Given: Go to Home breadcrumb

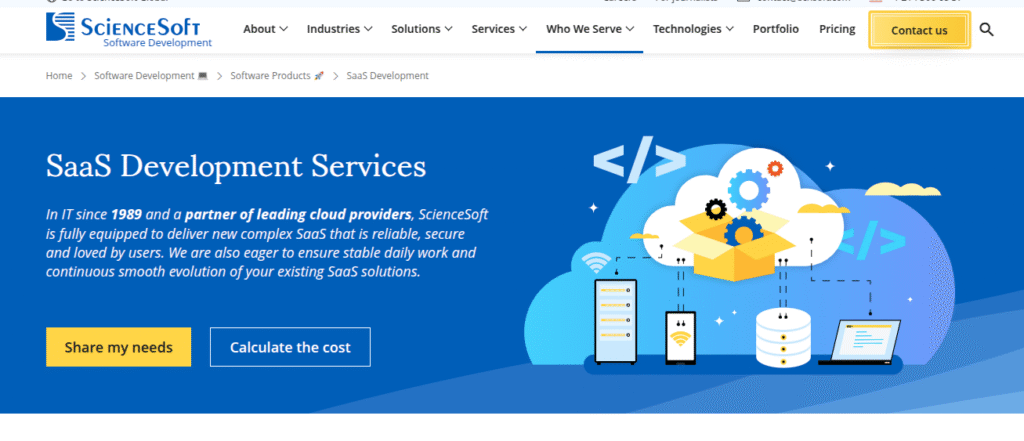Looking at the screenshot, I should 59,76.
